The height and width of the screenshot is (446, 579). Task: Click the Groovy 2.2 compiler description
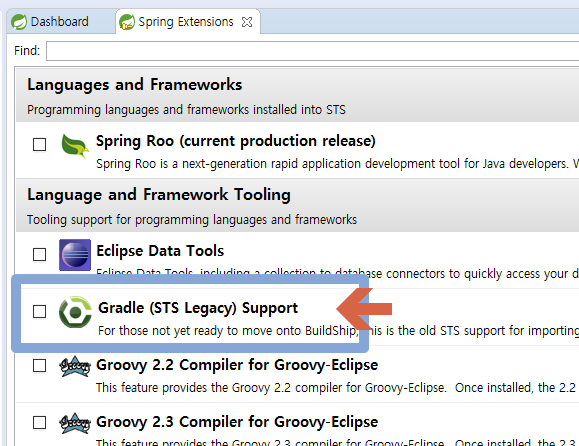point(337,388)
